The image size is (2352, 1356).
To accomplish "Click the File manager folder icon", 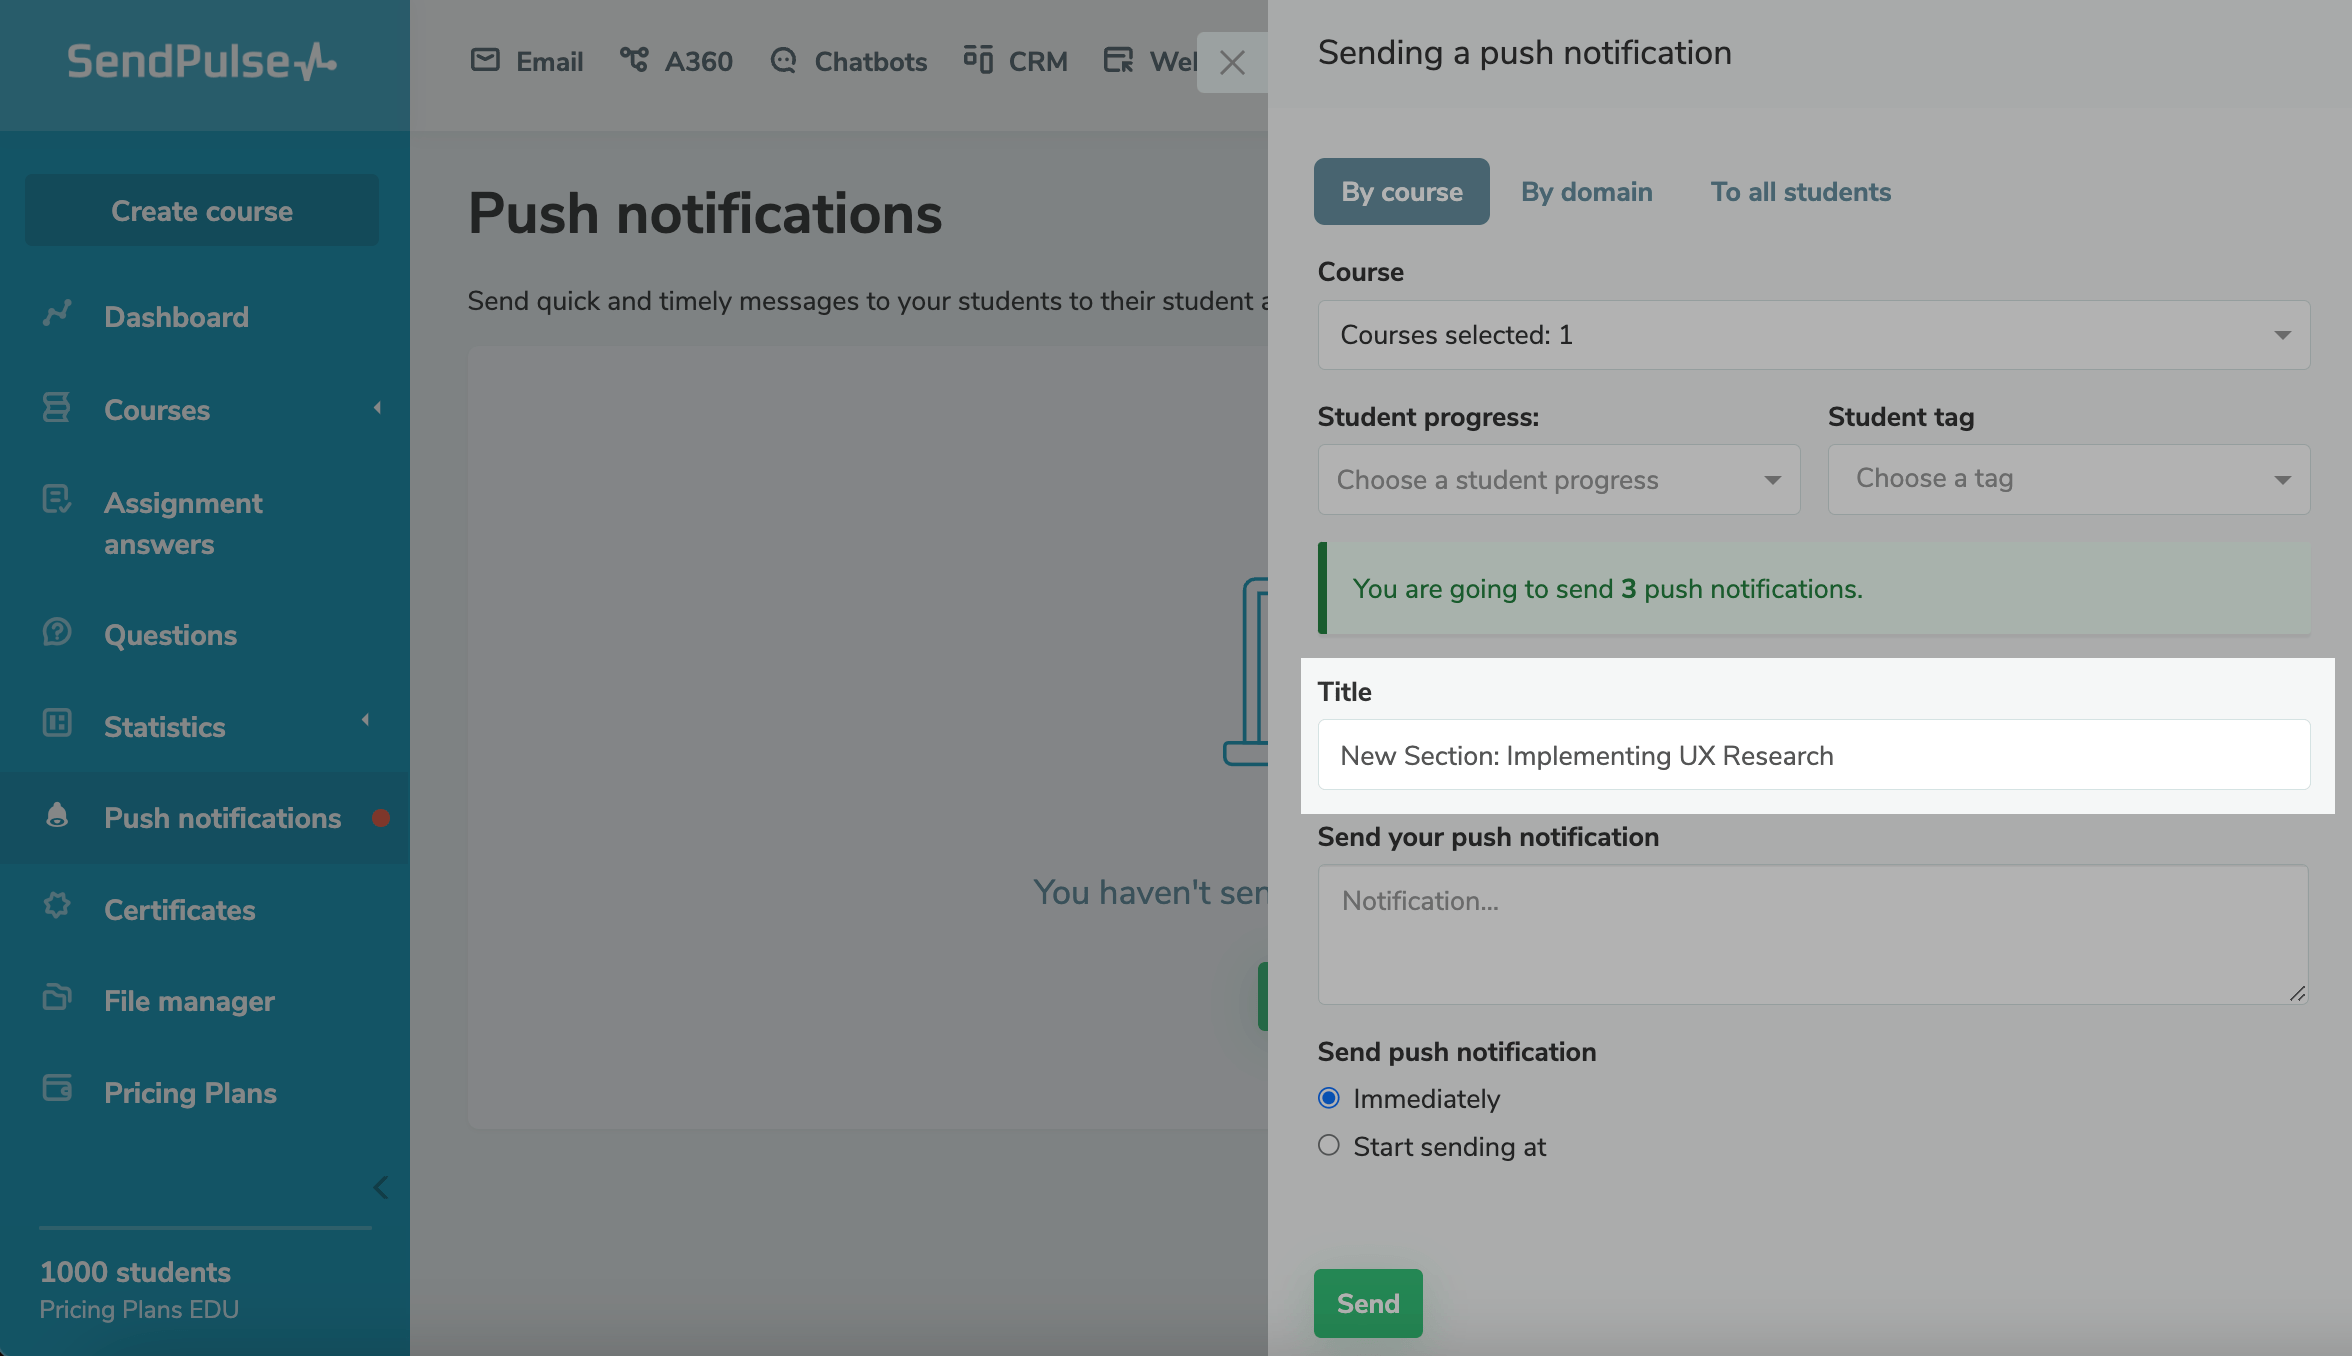I will (x=57, y=998).
